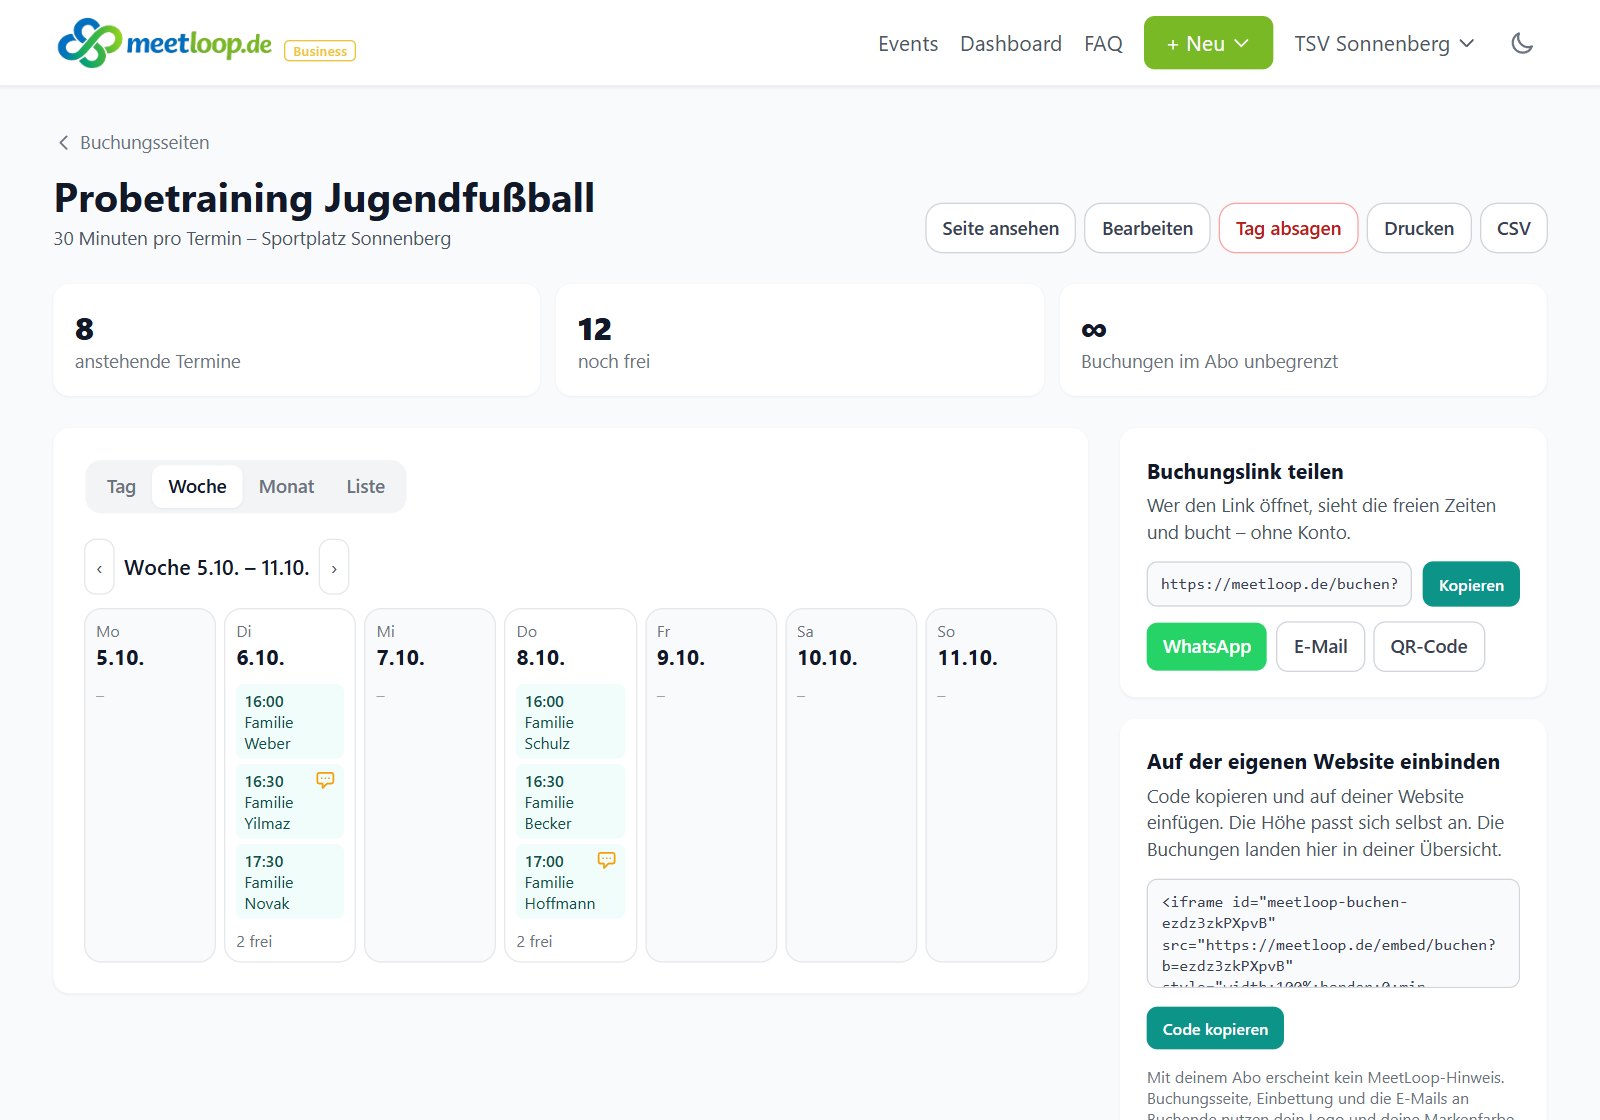1600x1120 pixels.
Task: Select Friday 9.10. day column
Action: point(711,785)
